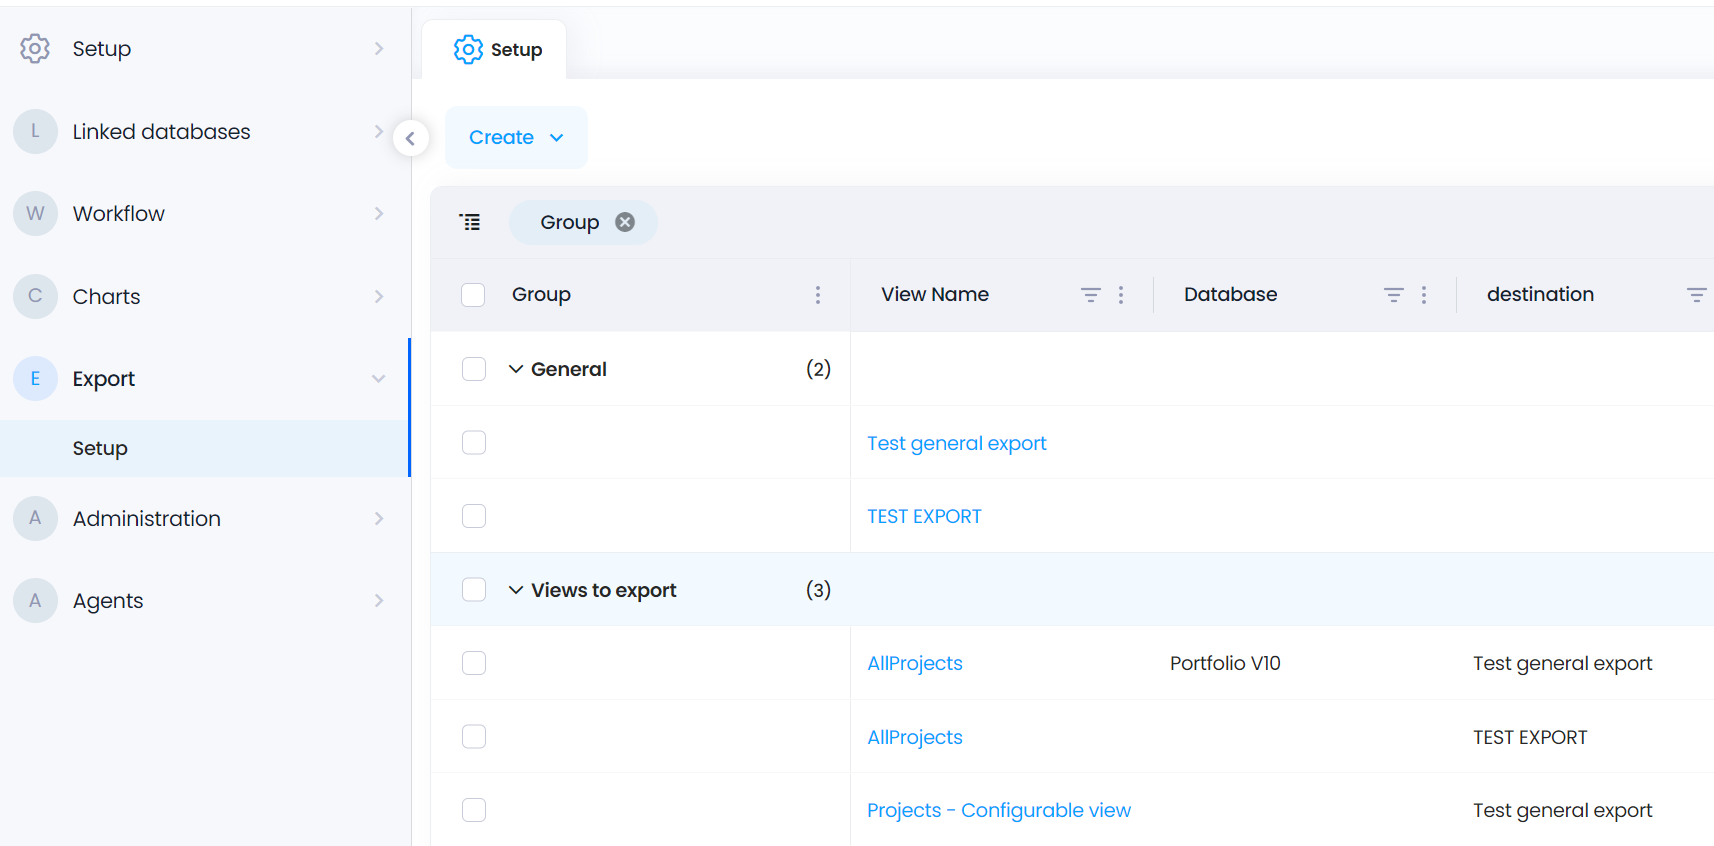Screen dimensions: 1714x846
Task: Filter the destination column
Action: [1696, 295]
